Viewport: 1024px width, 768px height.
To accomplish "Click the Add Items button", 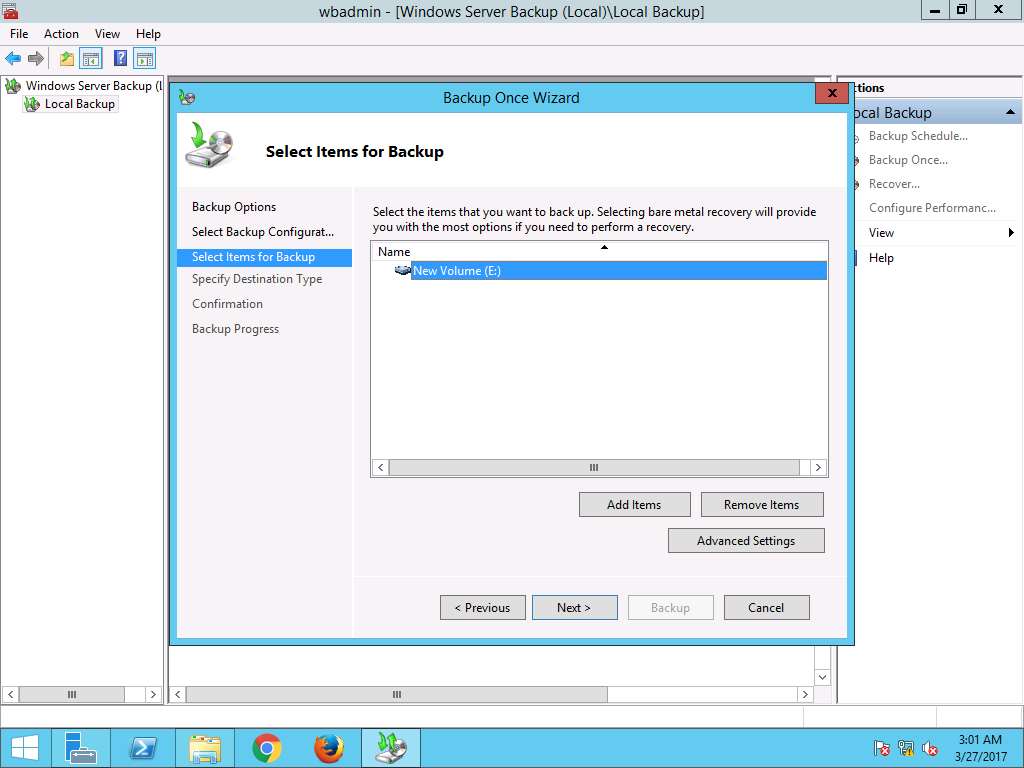I will click(x=634, y=504).
